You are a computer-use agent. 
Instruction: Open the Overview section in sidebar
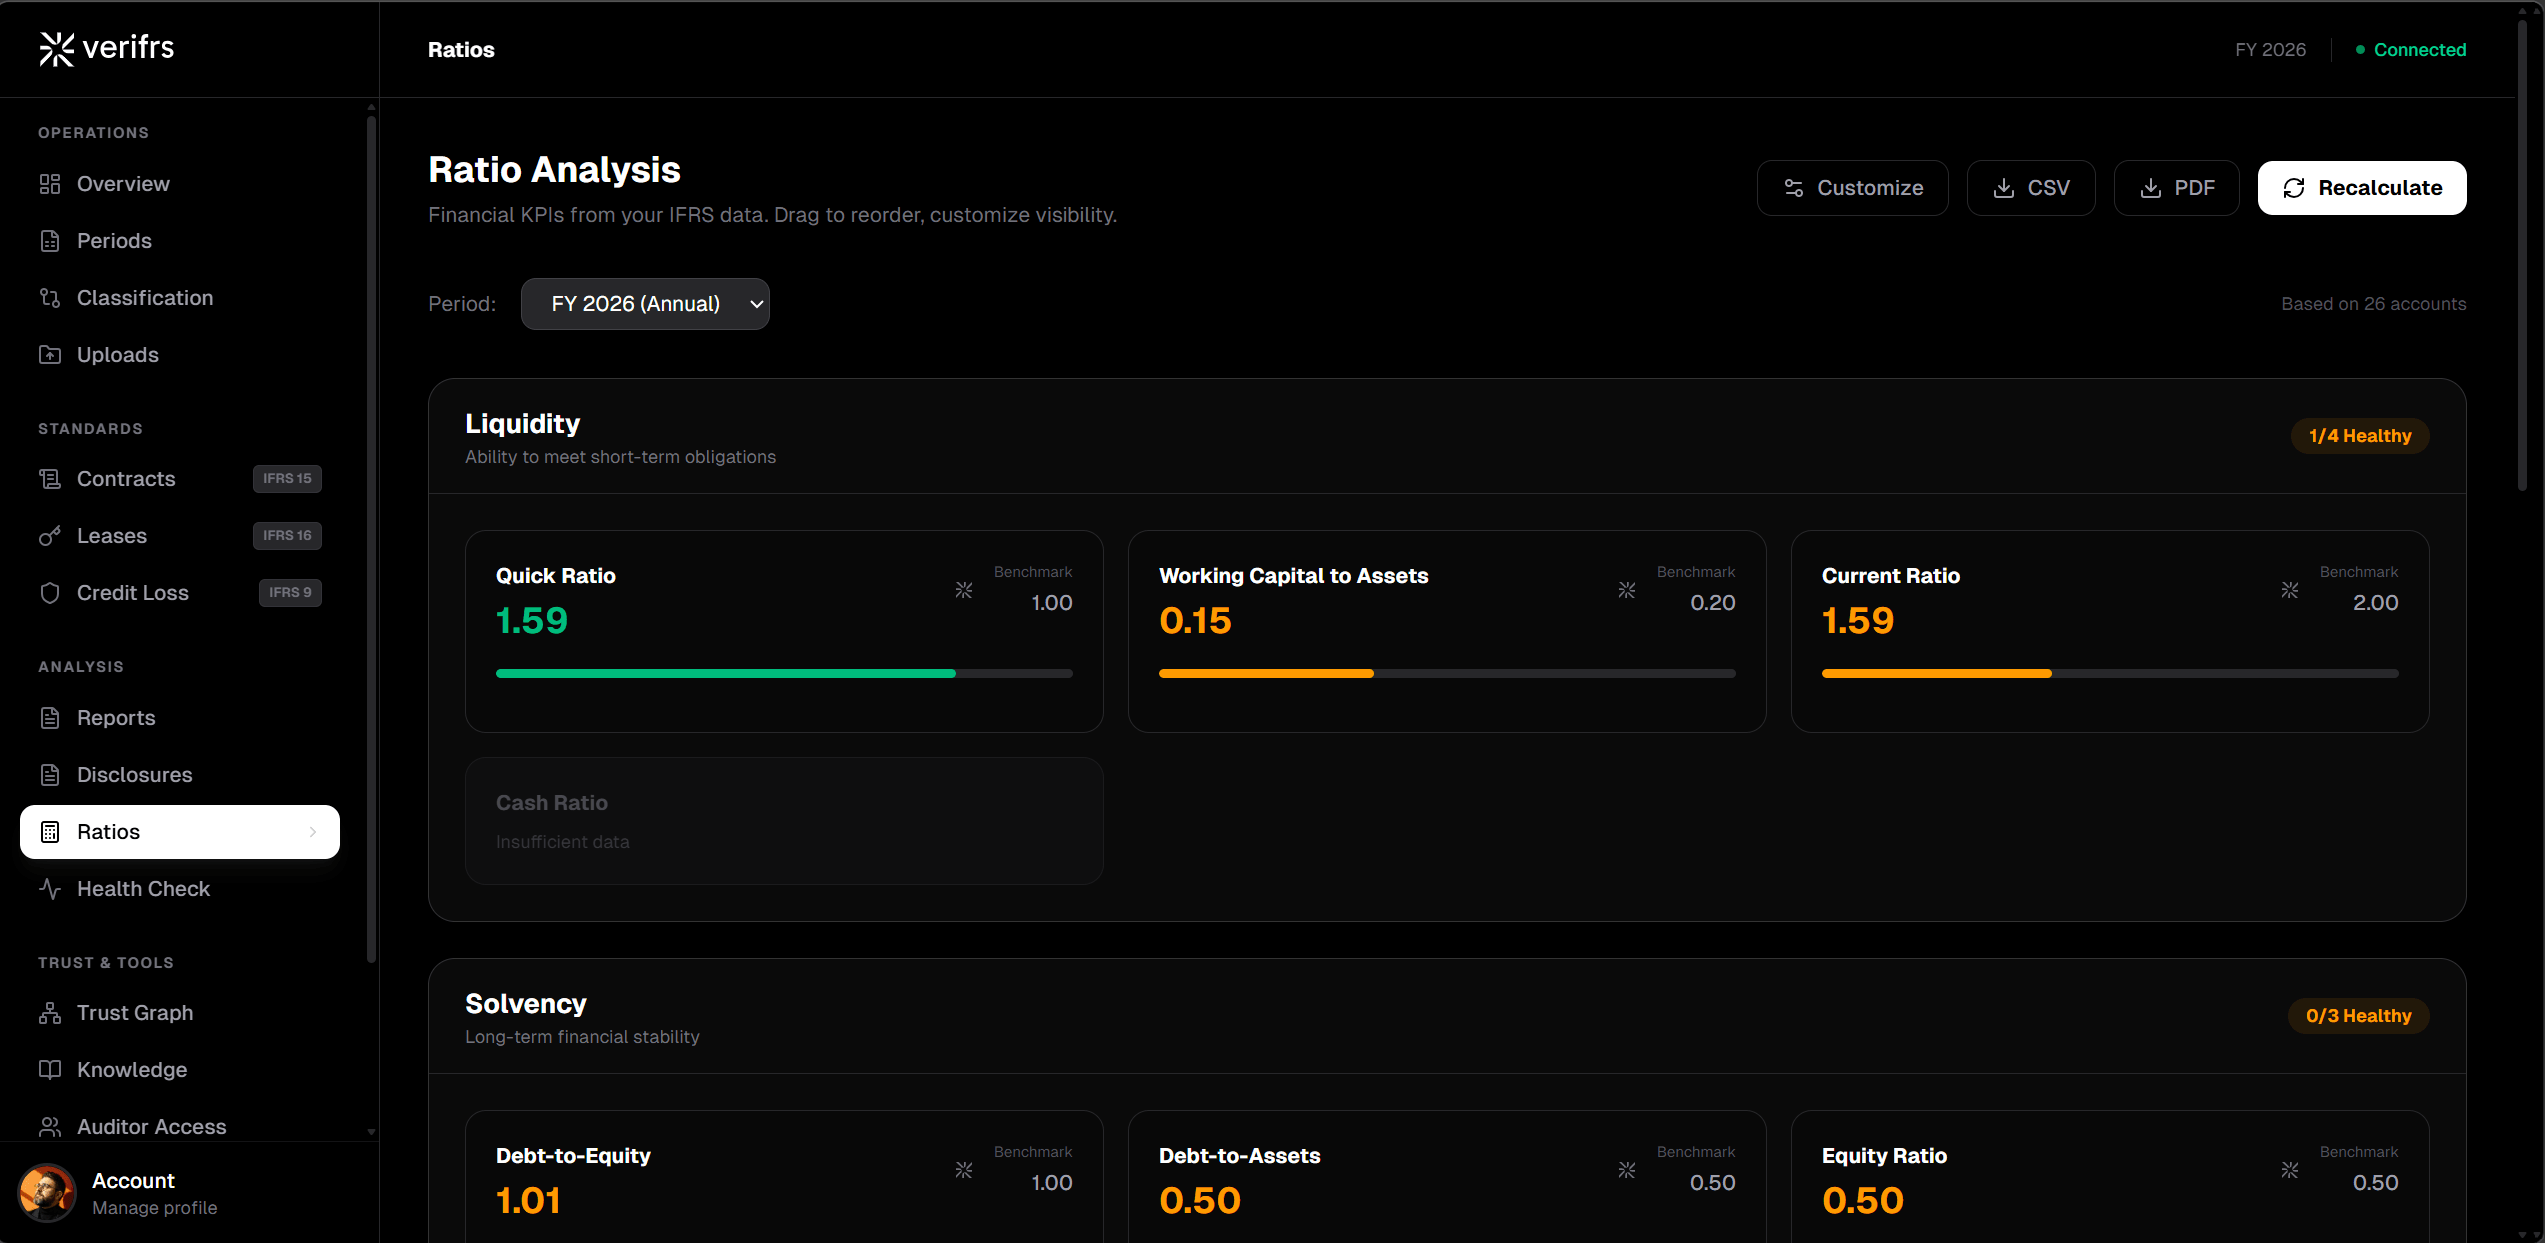click(123, 184)
